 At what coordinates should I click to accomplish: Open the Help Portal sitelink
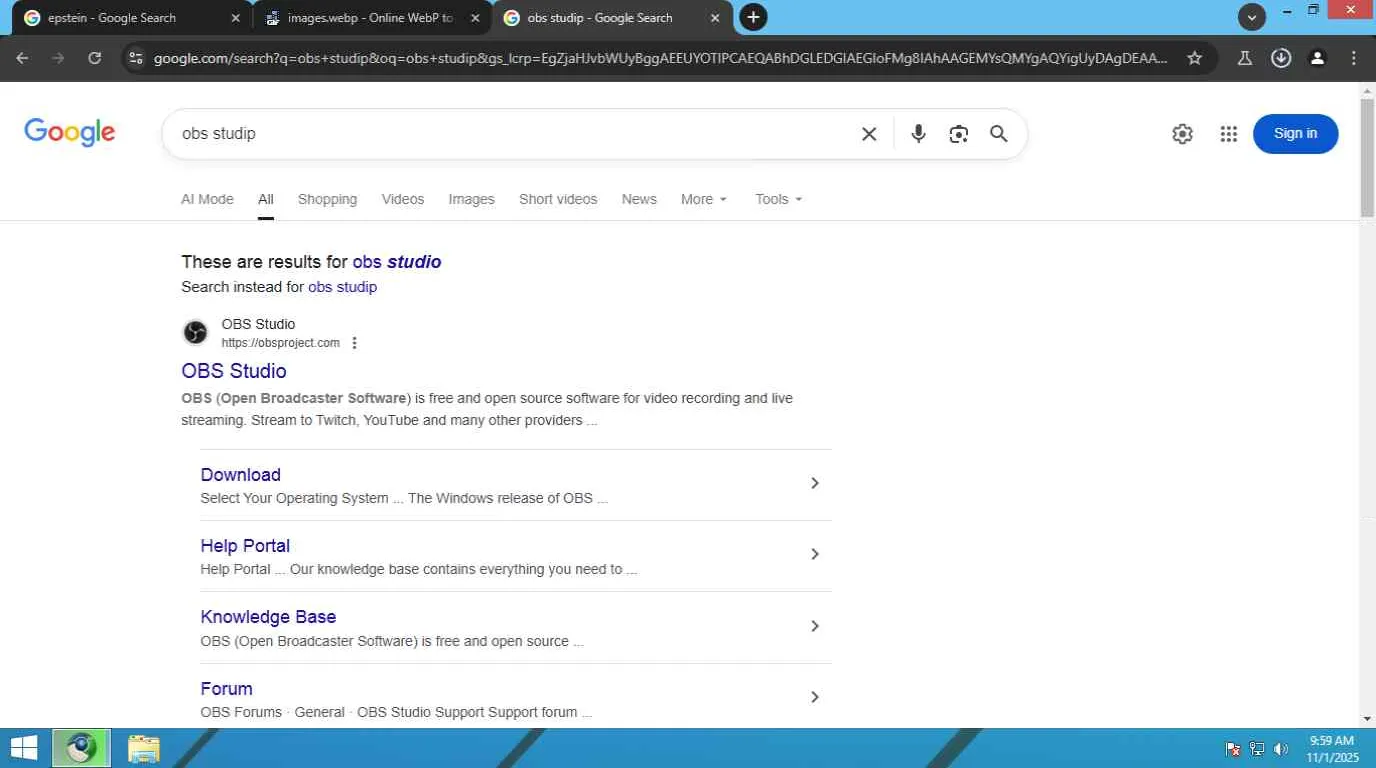[x=245, y=546]
